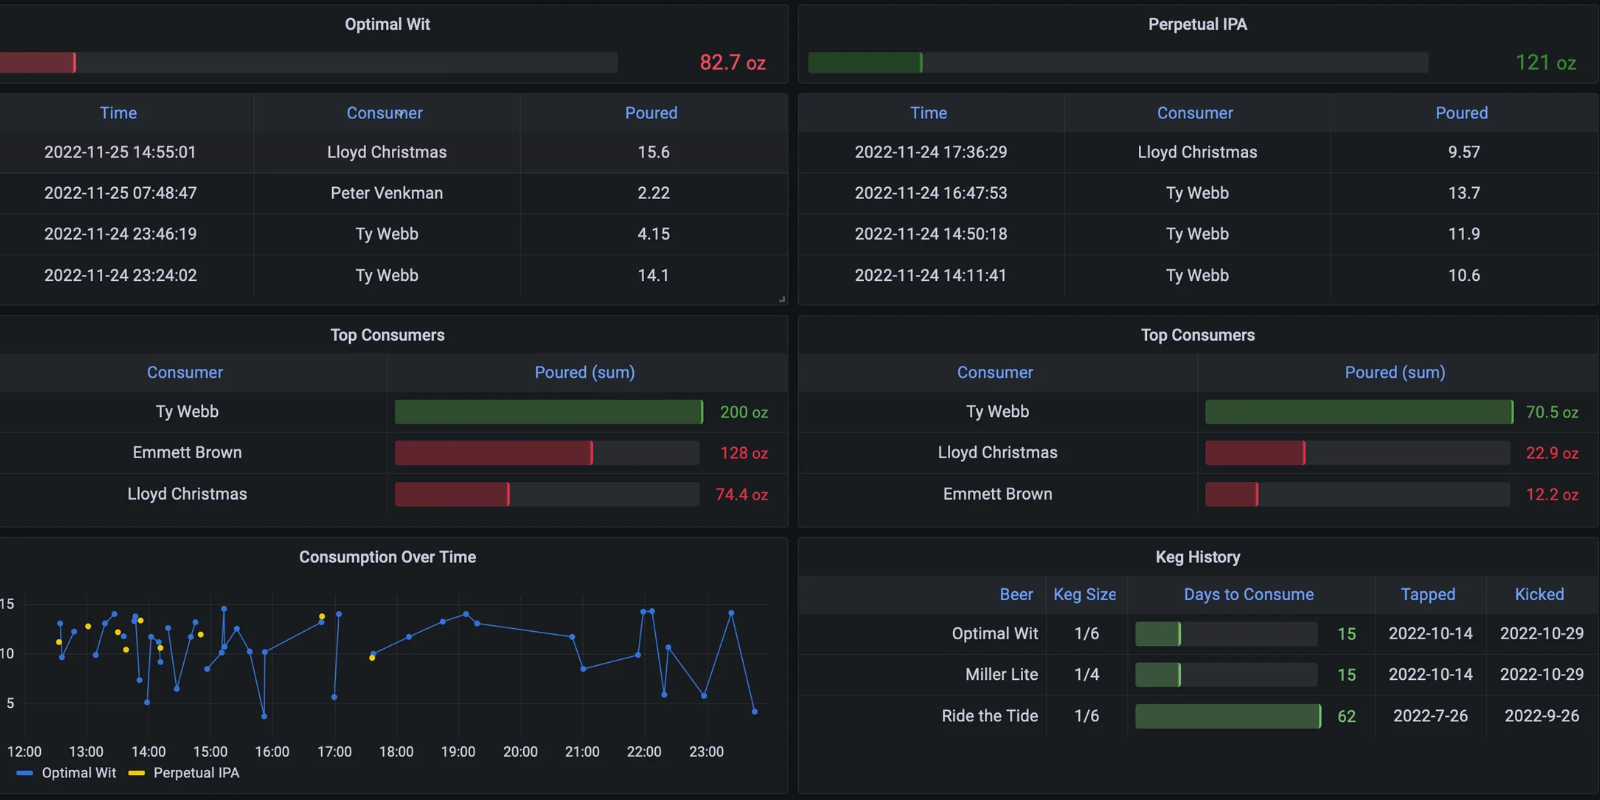This screenshot has height=800, width=1600.
Task: Click the Lloyd Christmas 22.9 oz bar
Action: (x=1357, y=453)
